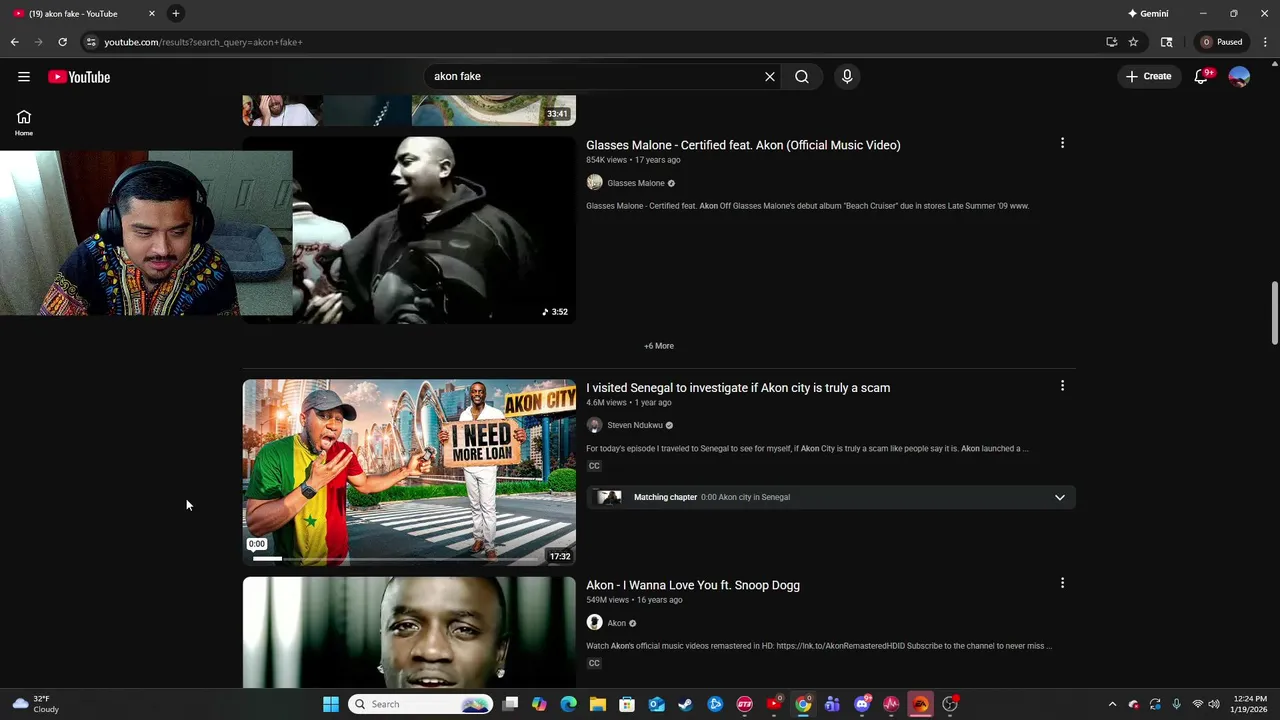1280x720 pixels.
Task: Open Outlook from taskbar
Action: click(x=656, y=704)
